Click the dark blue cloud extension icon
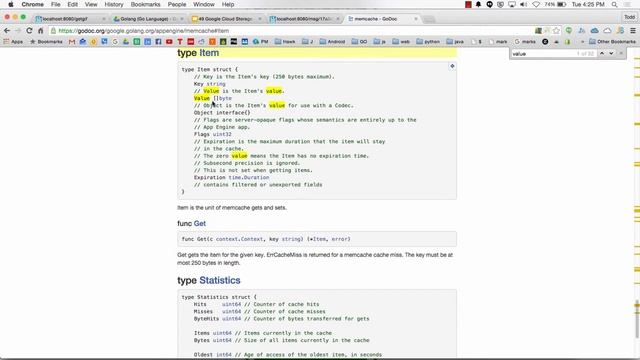640x360 pixels. [595, 31]
